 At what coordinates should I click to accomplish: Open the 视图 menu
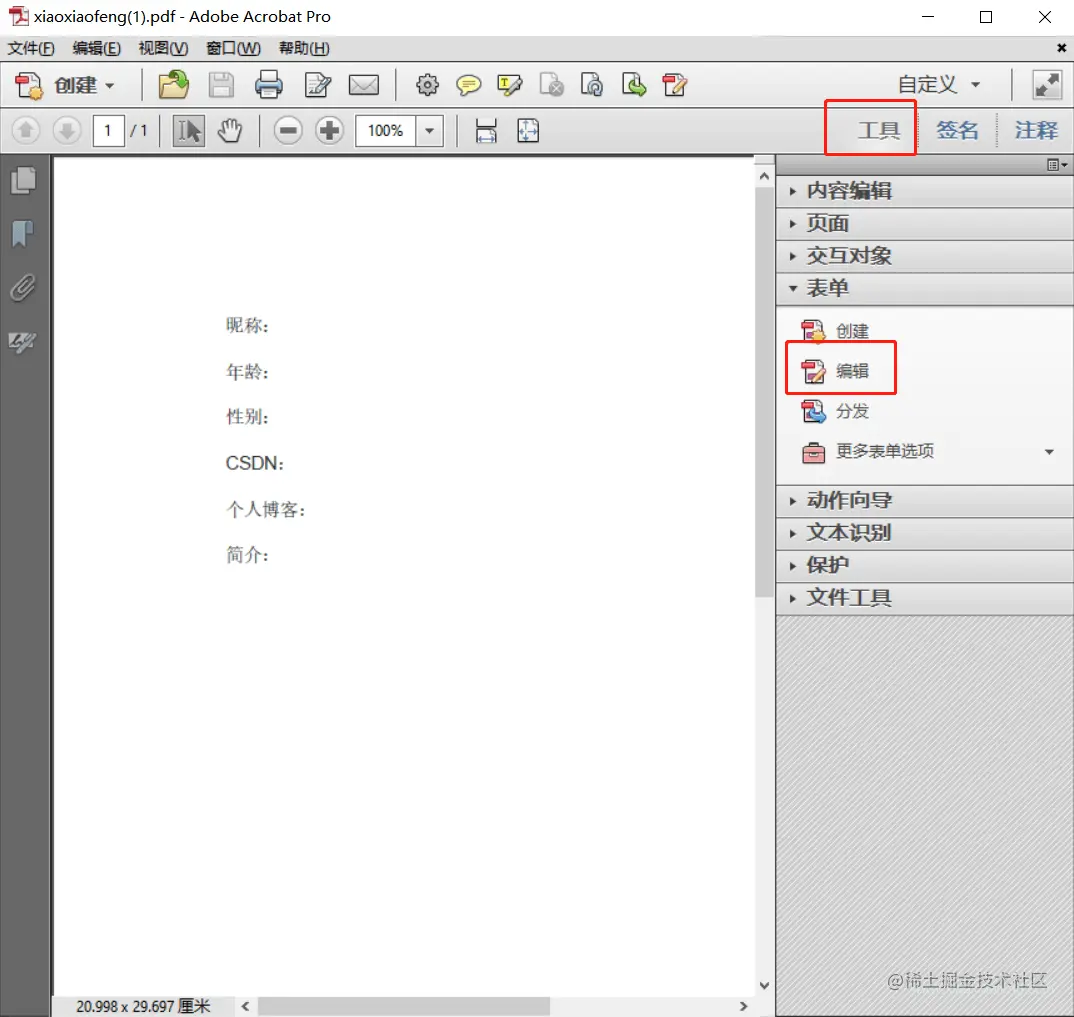pyautogui.click(x=163, y=49)
